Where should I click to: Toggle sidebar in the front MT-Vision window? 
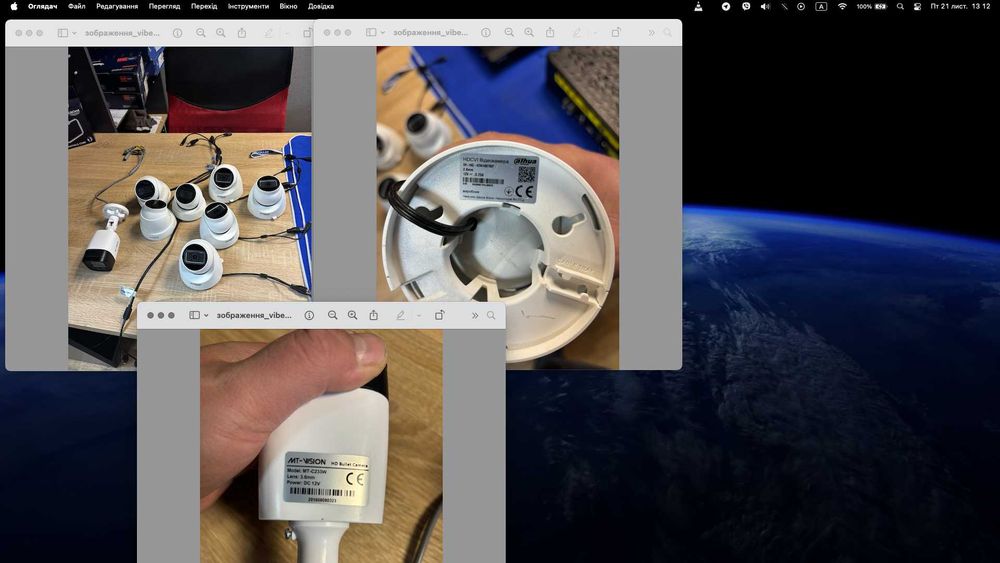[194, 315]
